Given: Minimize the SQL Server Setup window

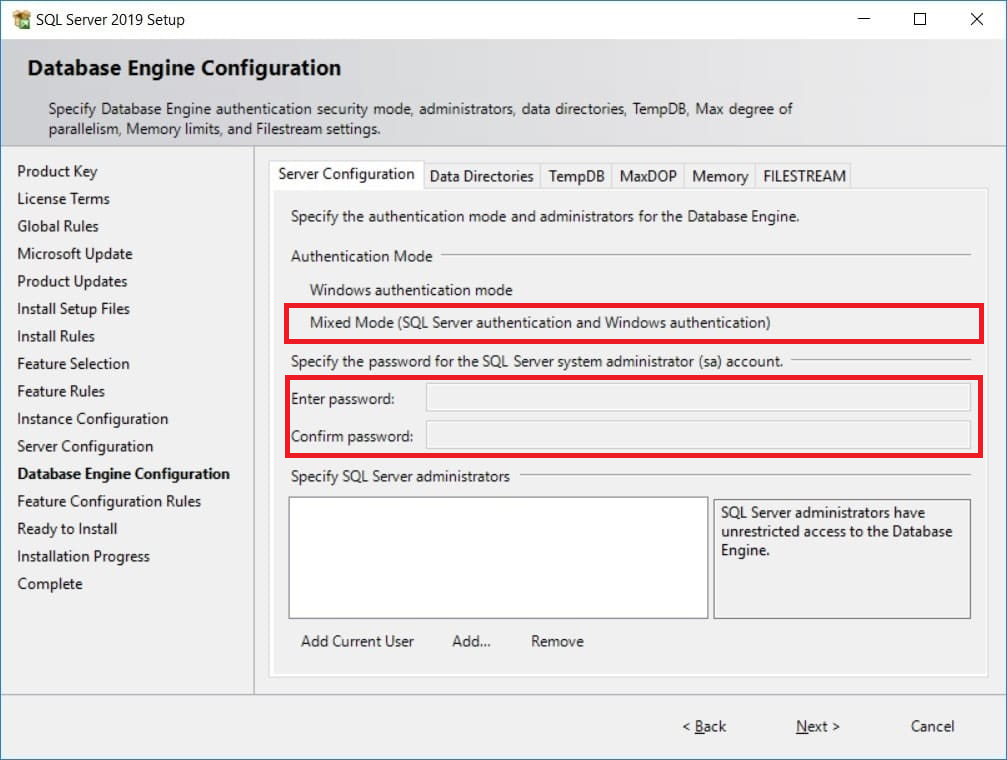Looking at the screenshot, I should pos(863,20).
